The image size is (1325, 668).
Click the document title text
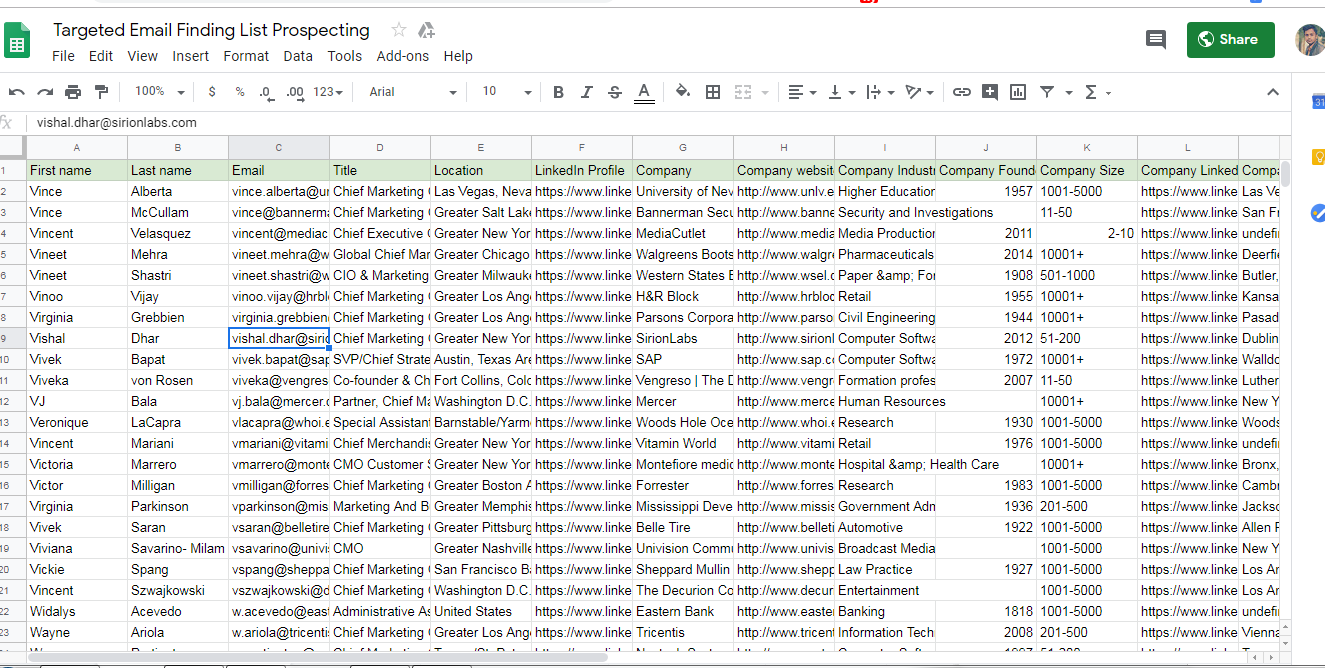pos(211,30)
